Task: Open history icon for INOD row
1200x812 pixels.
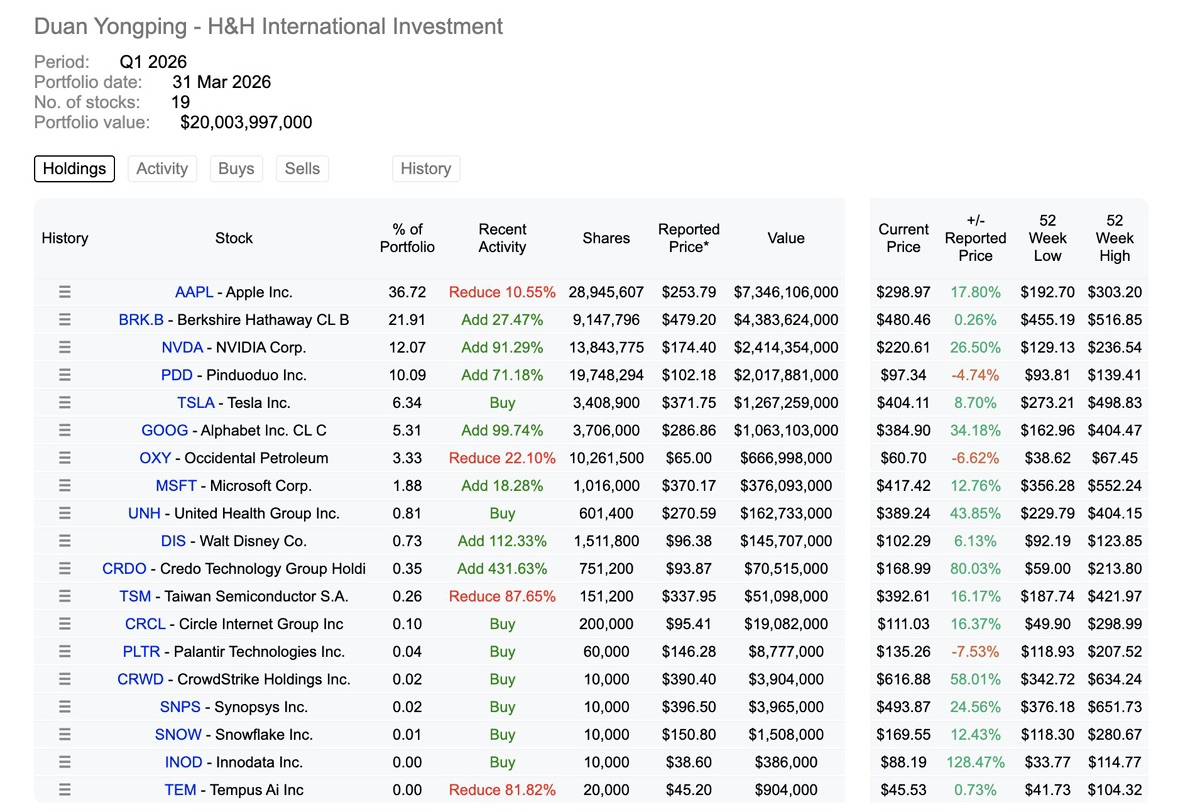Action: point(65,762)
